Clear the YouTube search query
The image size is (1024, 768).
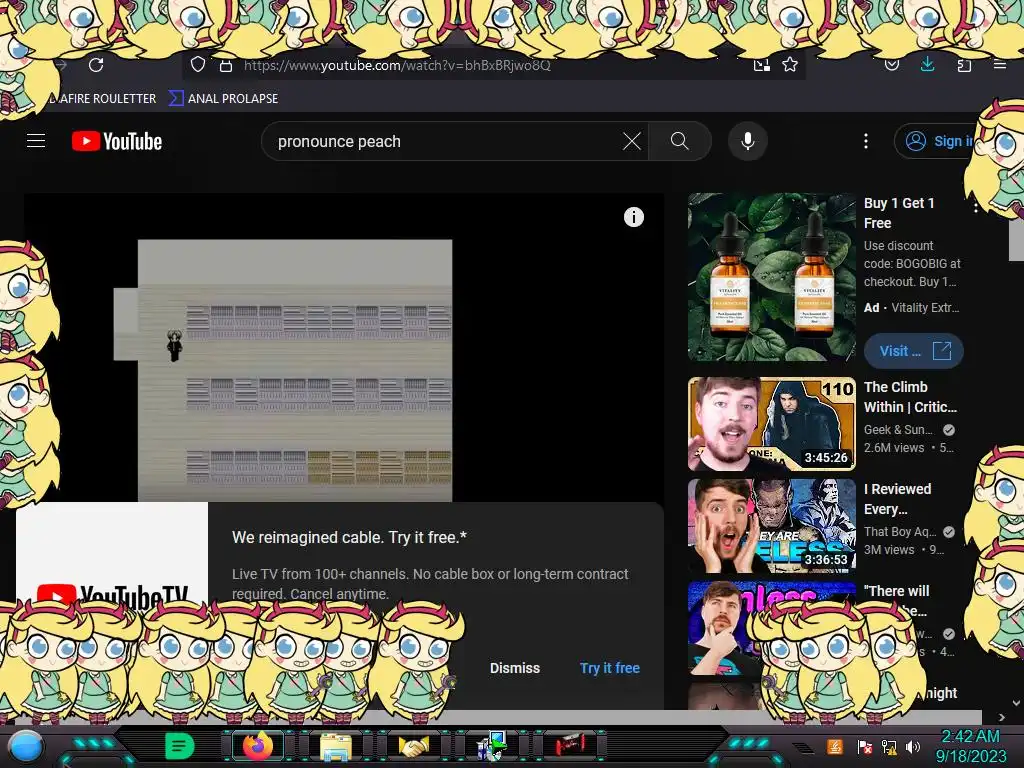tap(632, 141)
